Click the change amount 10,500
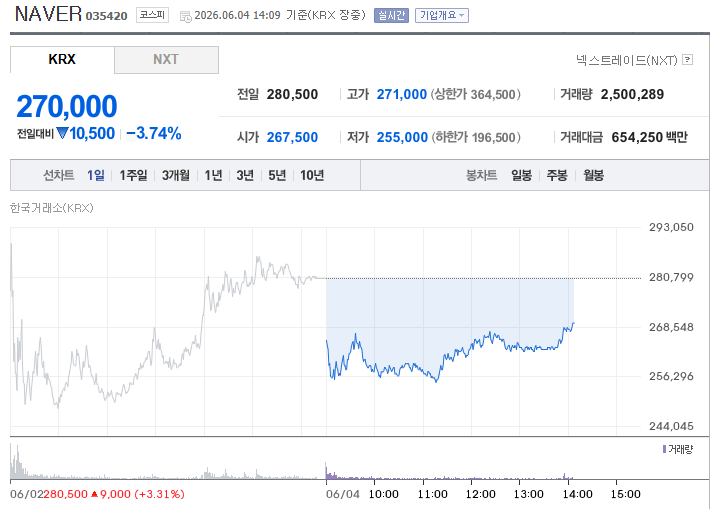The width and height of the screenshot is (710, 509). point(92,133)
